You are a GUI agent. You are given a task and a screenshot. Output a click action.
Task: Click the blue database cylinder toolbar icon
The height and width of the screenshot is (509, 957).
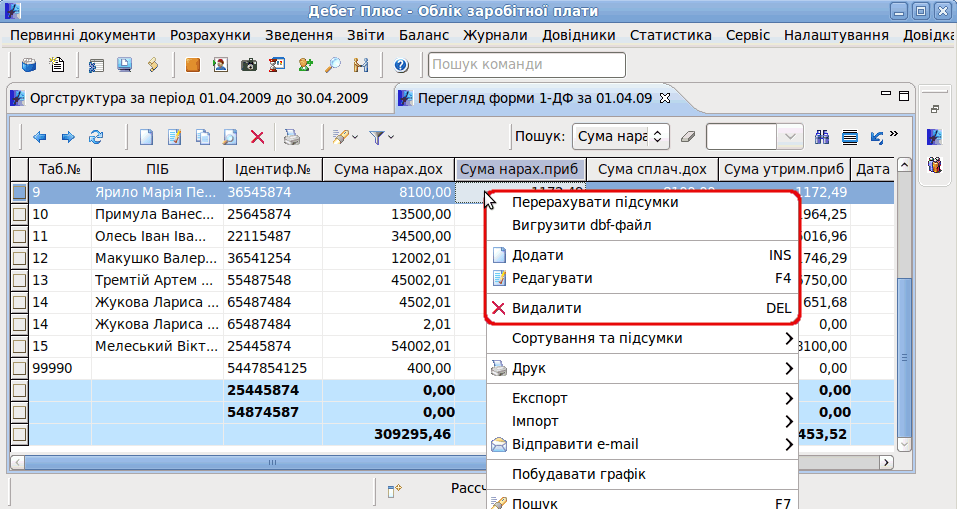click(x=29, y=65)
